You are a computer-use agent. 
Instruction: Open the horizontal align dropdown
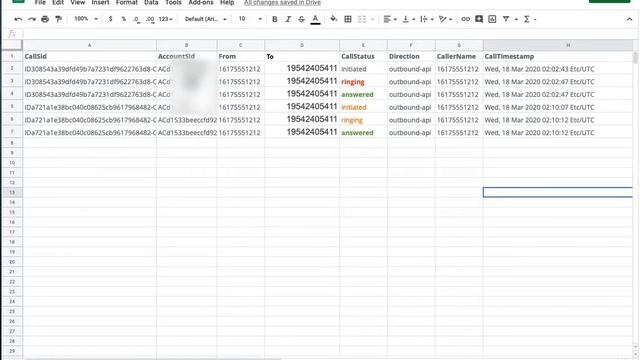(x=390, y=19)
